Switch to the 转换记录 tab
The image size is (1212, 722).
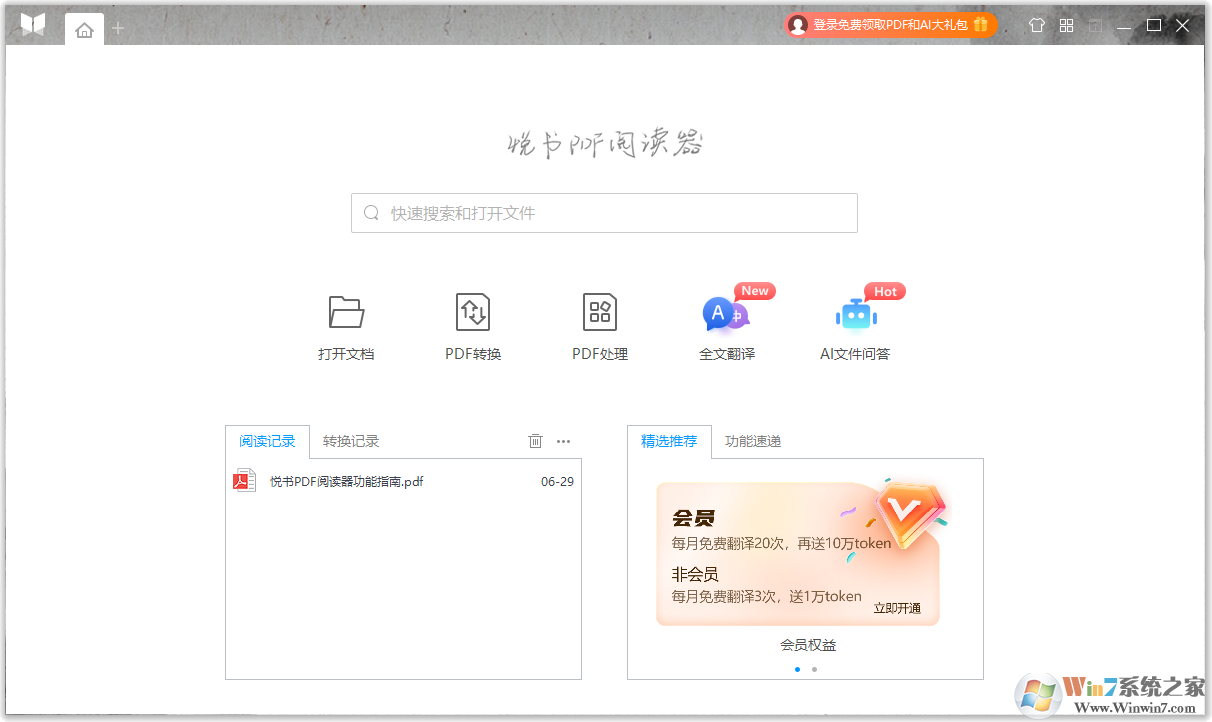tap(349, 440)
